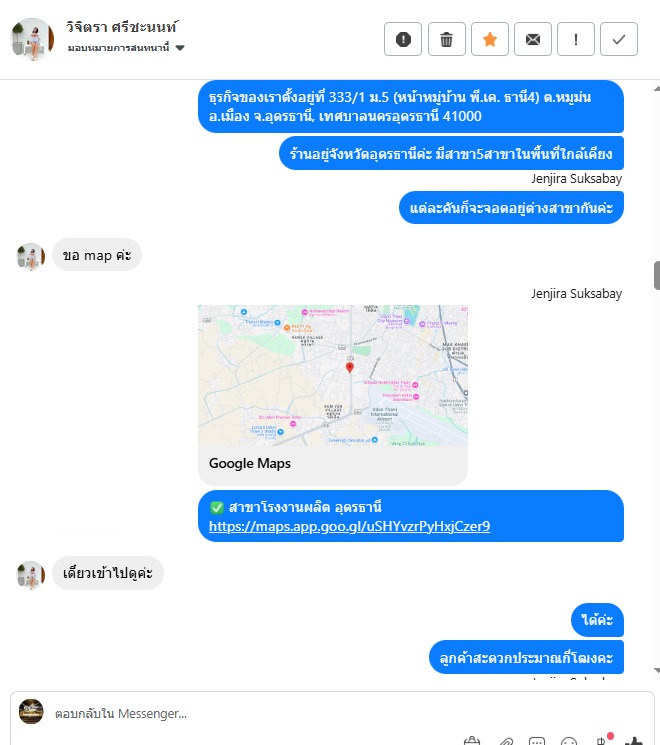Send a thumbs-up like
Viewport: 660px width, 745px height.
[x=633, y=740]
